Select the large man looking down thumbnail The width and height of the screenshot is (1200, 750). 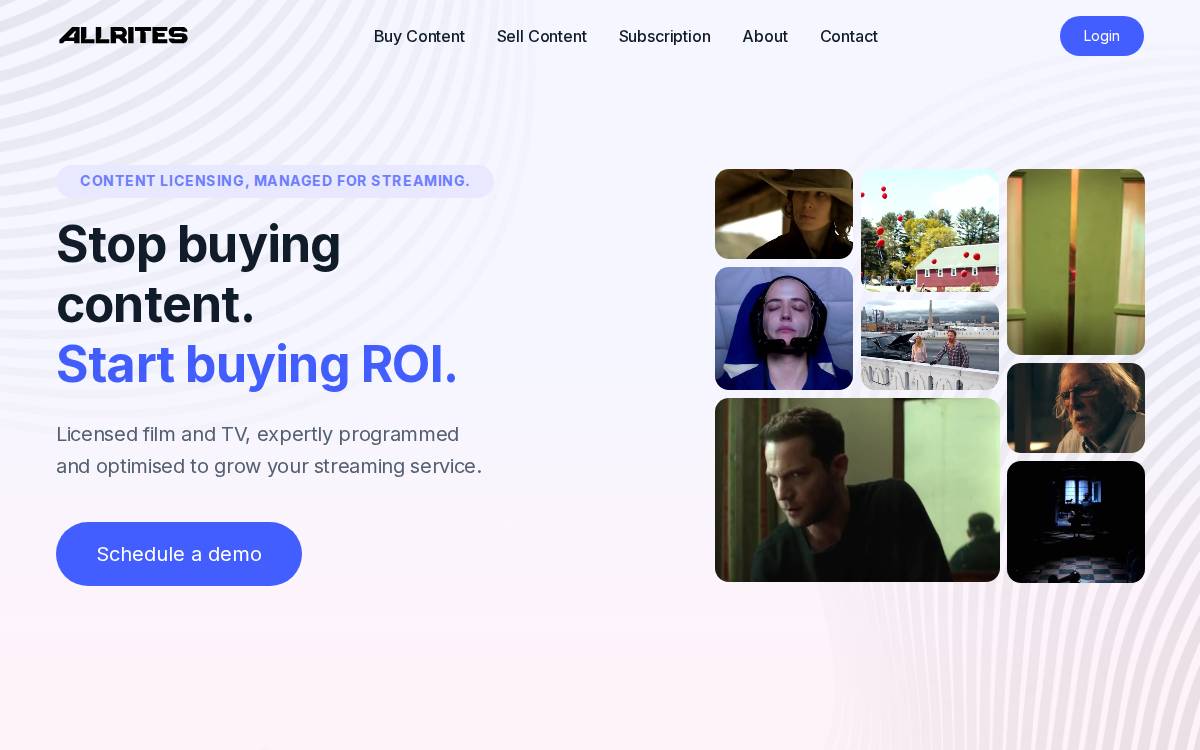click(857, 490)
